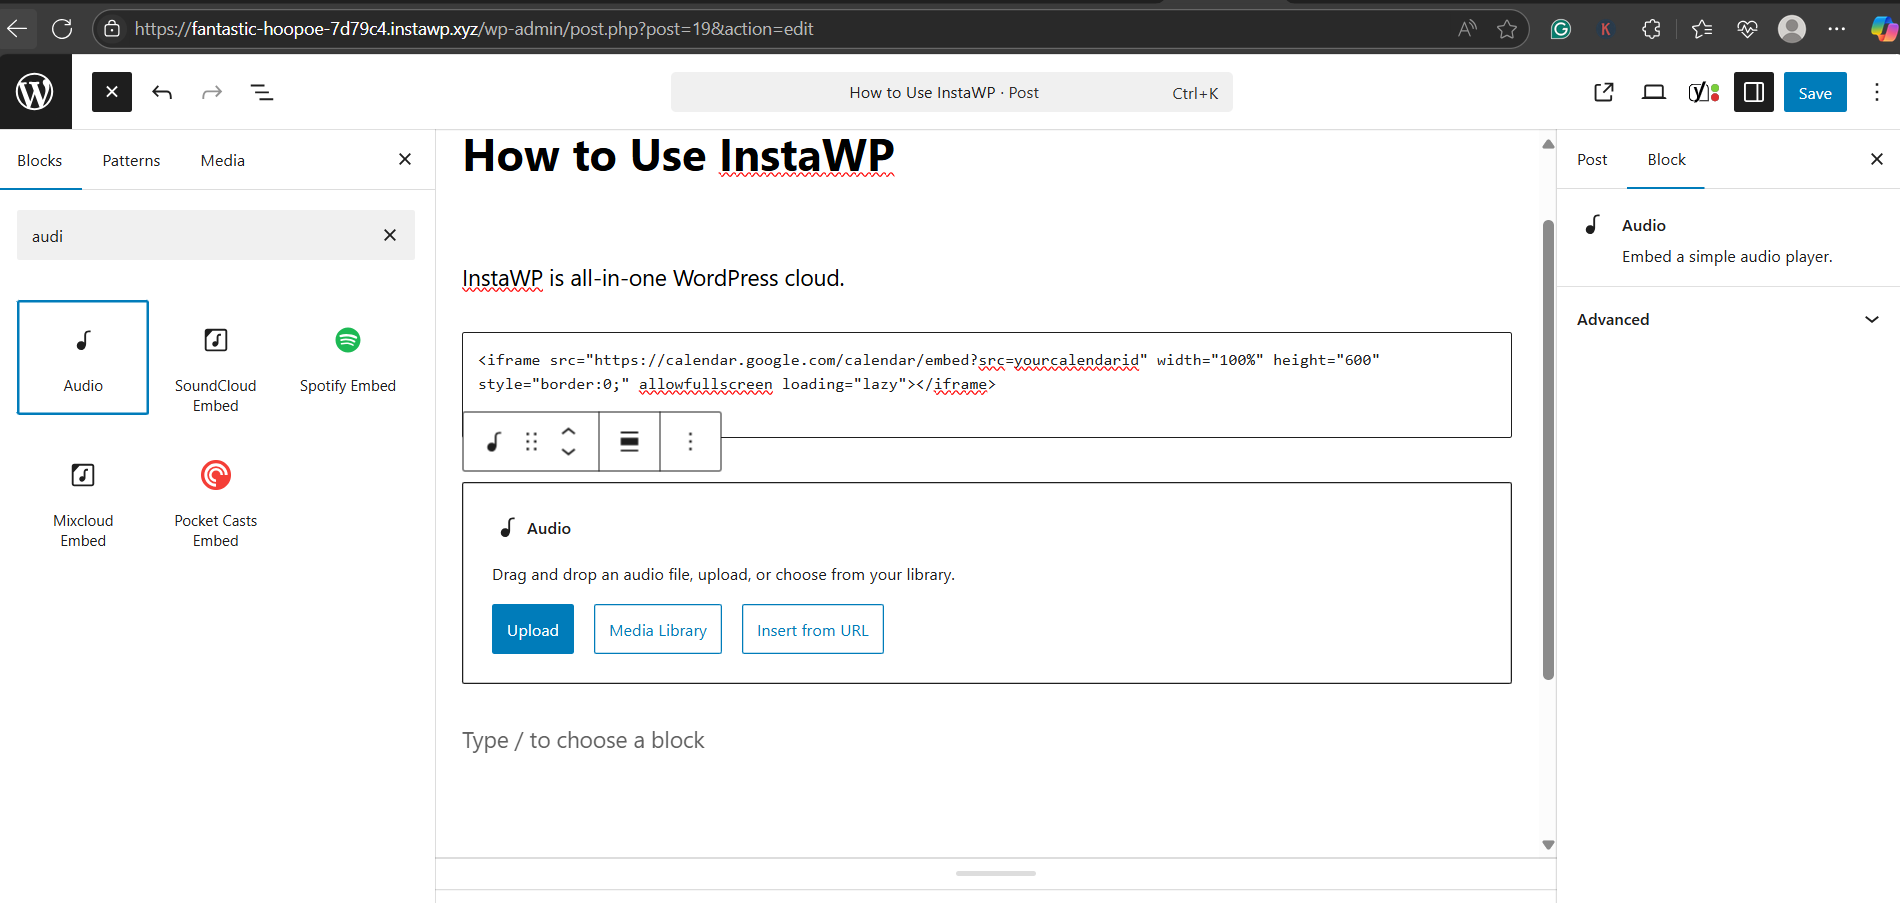Screen dimensions: 1900x903
Task: Switch to the Patterns tab
Action: [x=131, y=160]
